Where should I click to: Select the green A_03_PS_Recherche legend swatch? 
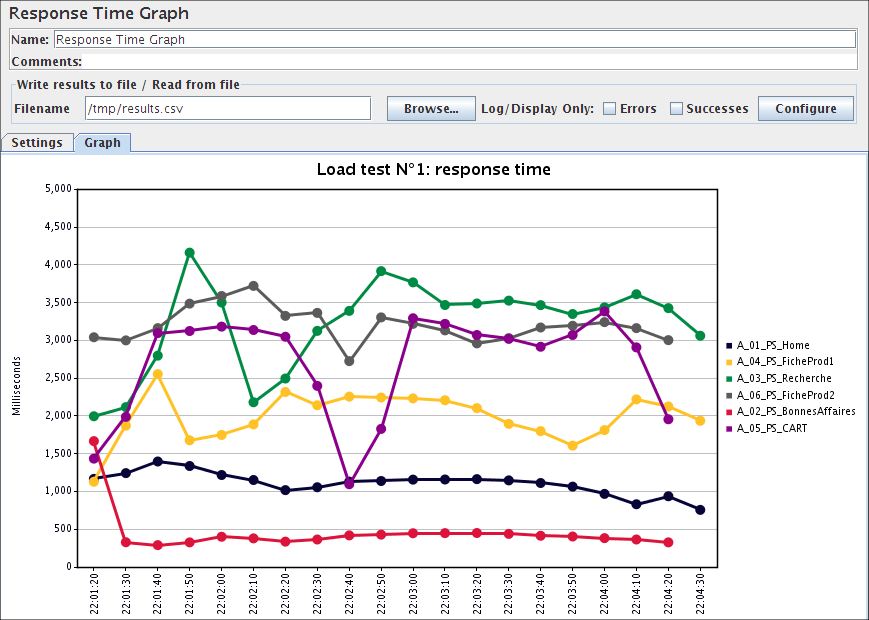729,378
